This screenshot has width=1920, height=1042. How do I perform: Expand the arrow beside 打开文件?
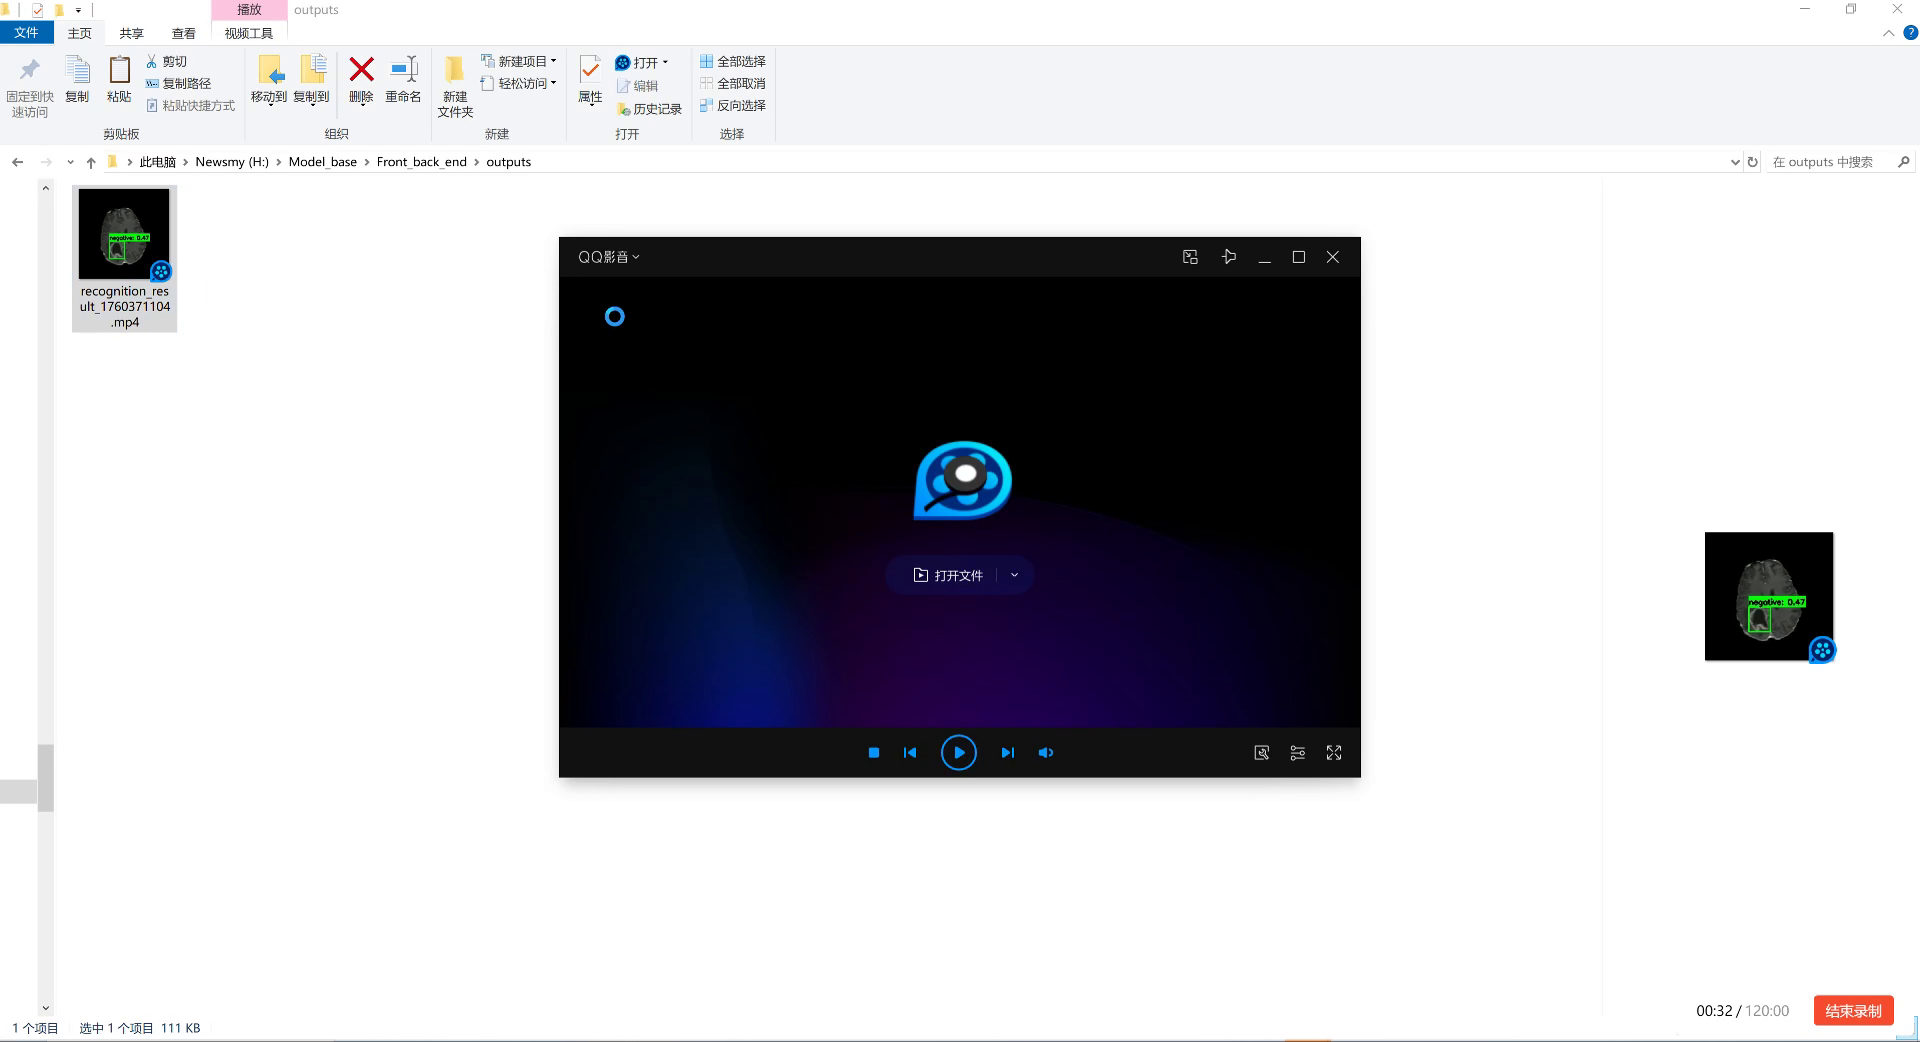coord(1014,575)
